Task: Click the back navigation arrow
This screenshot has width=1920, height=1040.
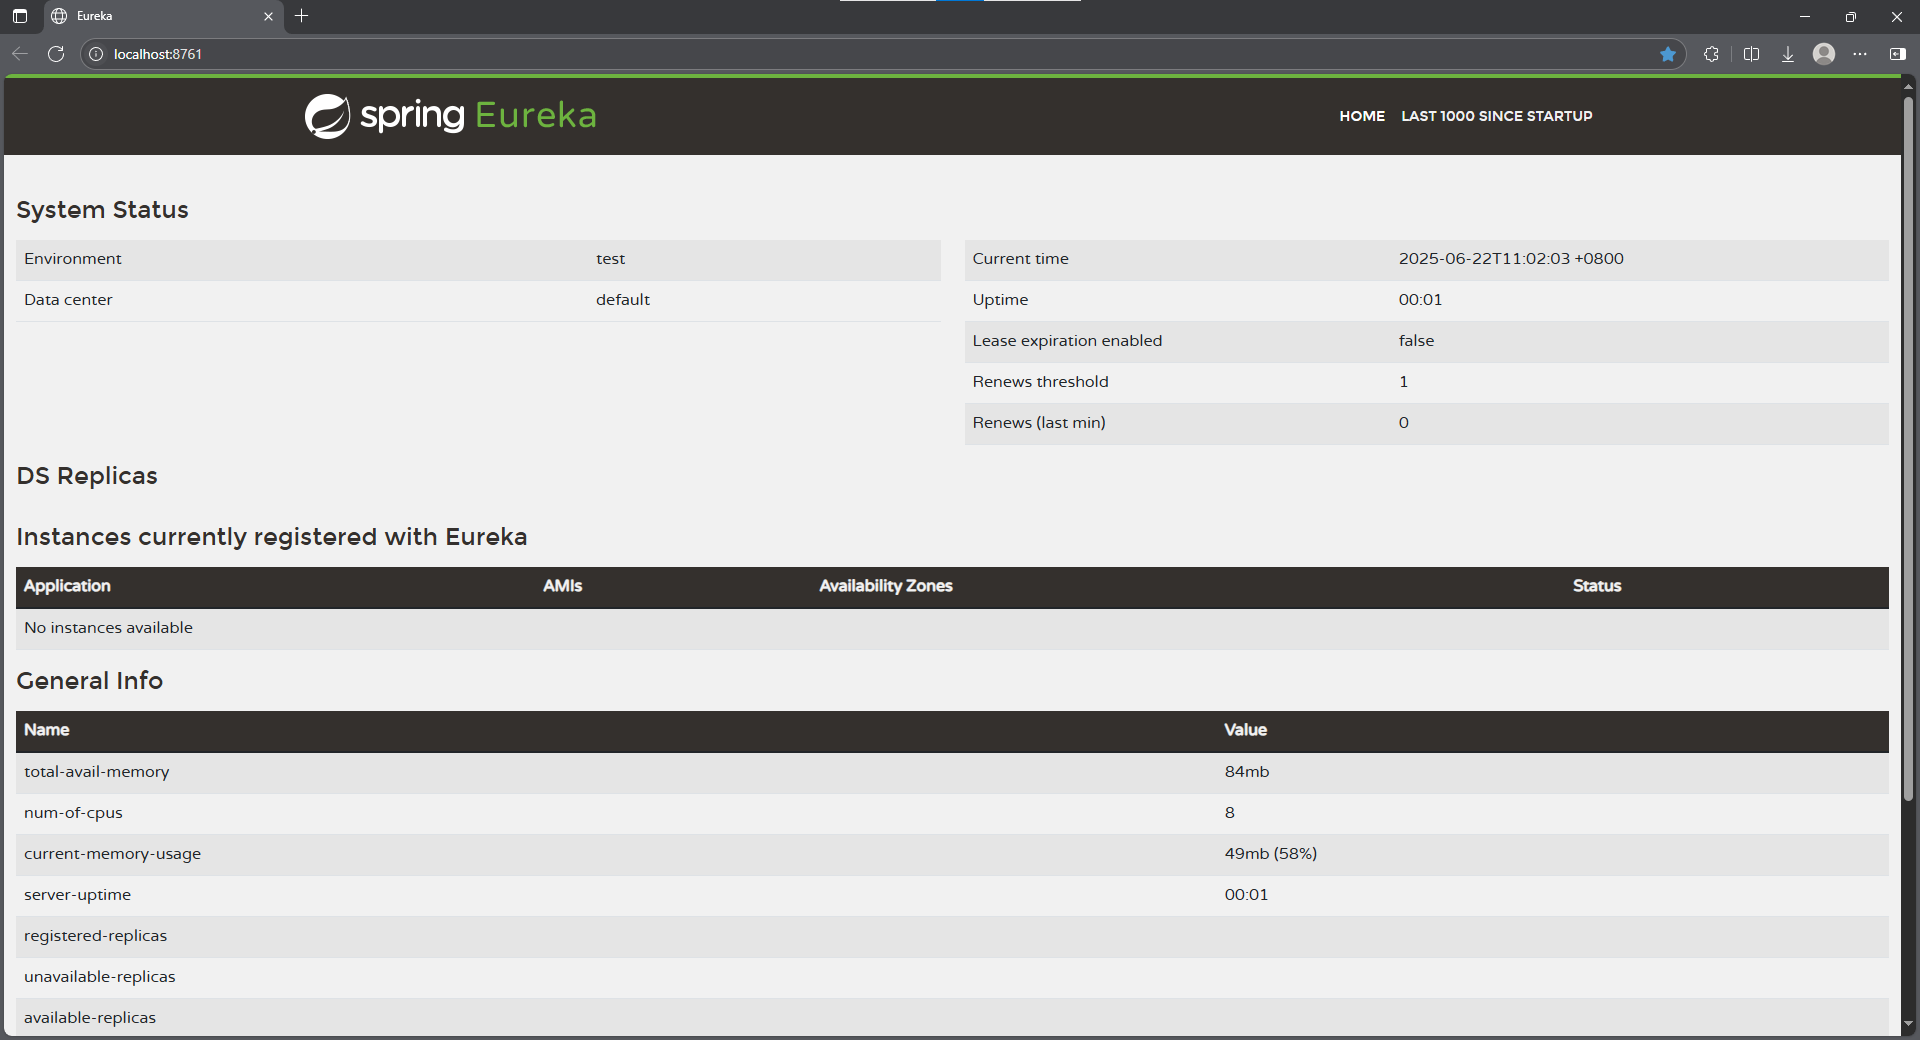Action: (20, 54)
